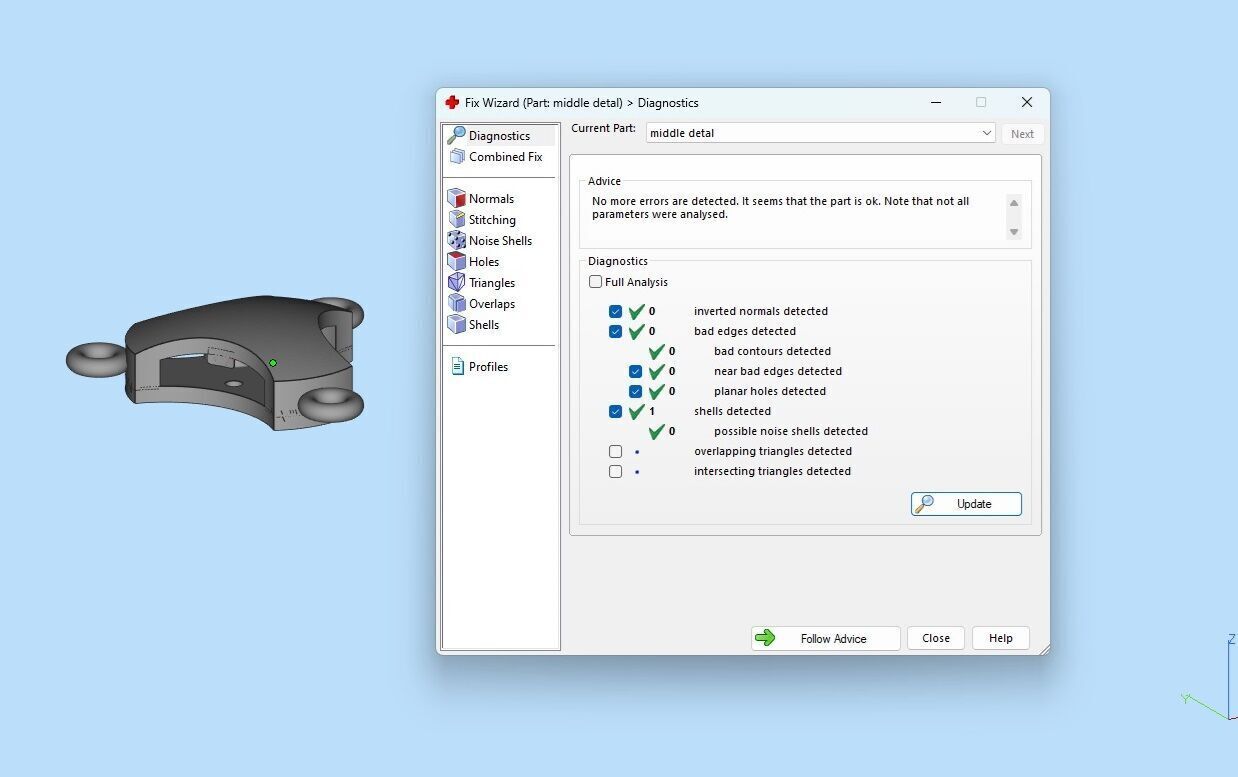The height and width of the screenshot is (777, 1238).
Task: Click Advice box scroll up arrow
Action: pos(1014,203)
